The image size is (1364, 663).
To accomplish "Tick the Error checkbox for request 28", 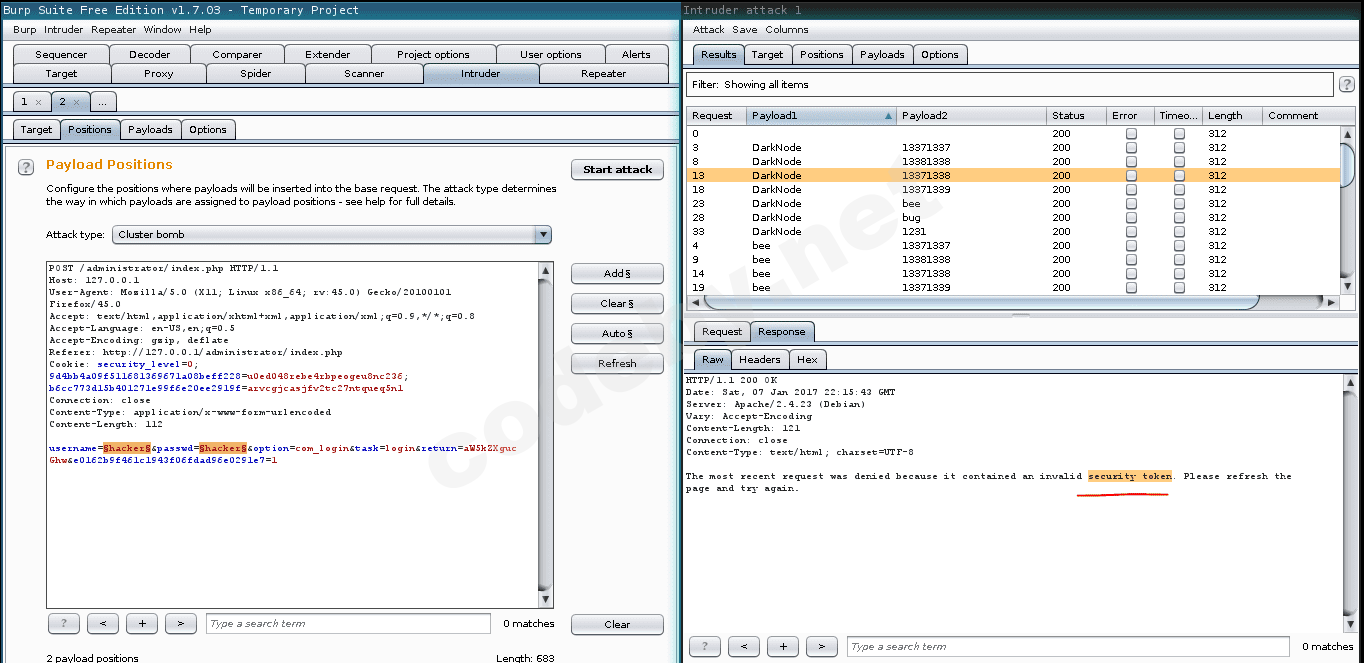I will click(x=1131, y=218).
